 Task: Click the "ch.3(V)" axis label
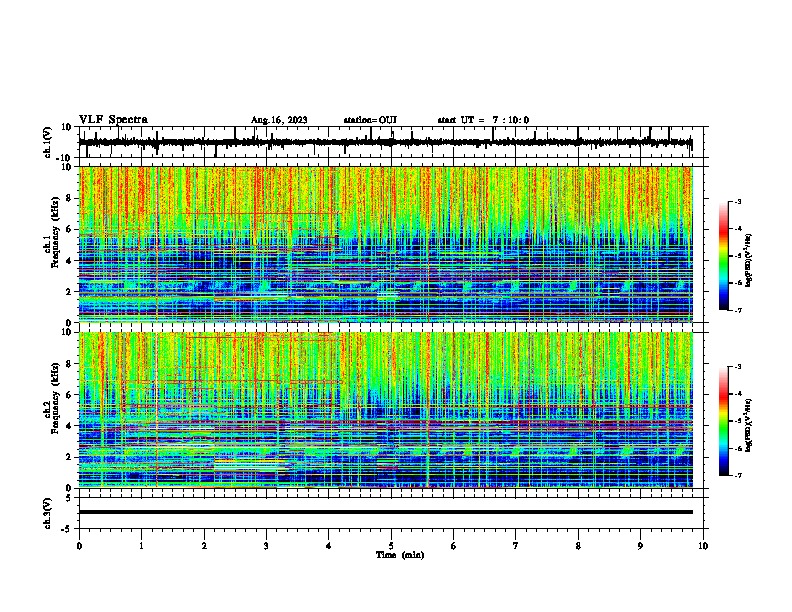pyautogui.click(x=47, y=514)
